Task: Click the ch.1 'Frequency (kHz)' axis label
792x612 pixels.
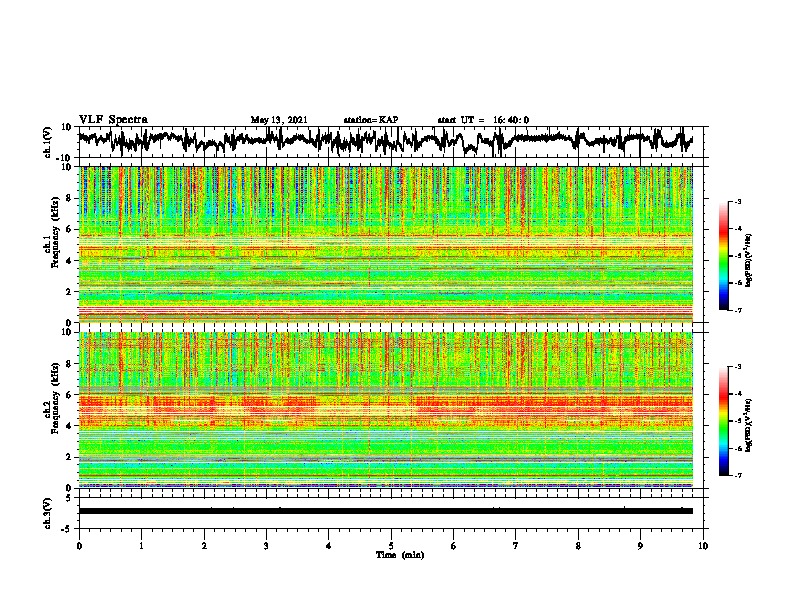Action: [56, 233]
